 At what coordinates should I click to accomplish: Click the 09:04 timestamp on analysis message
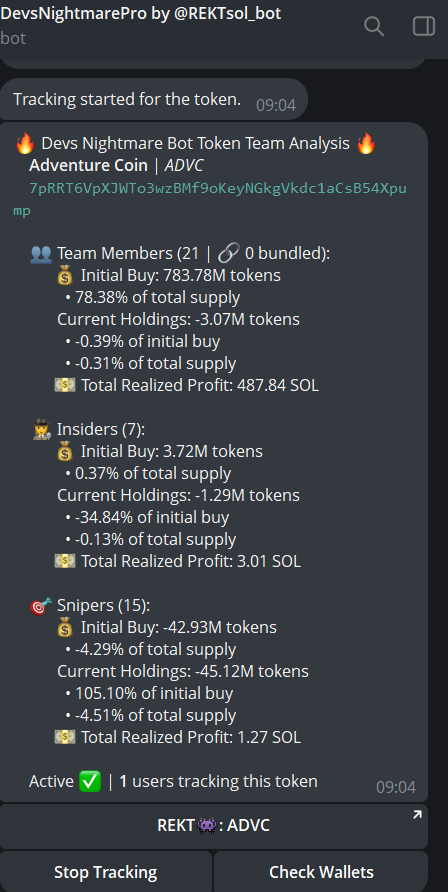point(396,787)
